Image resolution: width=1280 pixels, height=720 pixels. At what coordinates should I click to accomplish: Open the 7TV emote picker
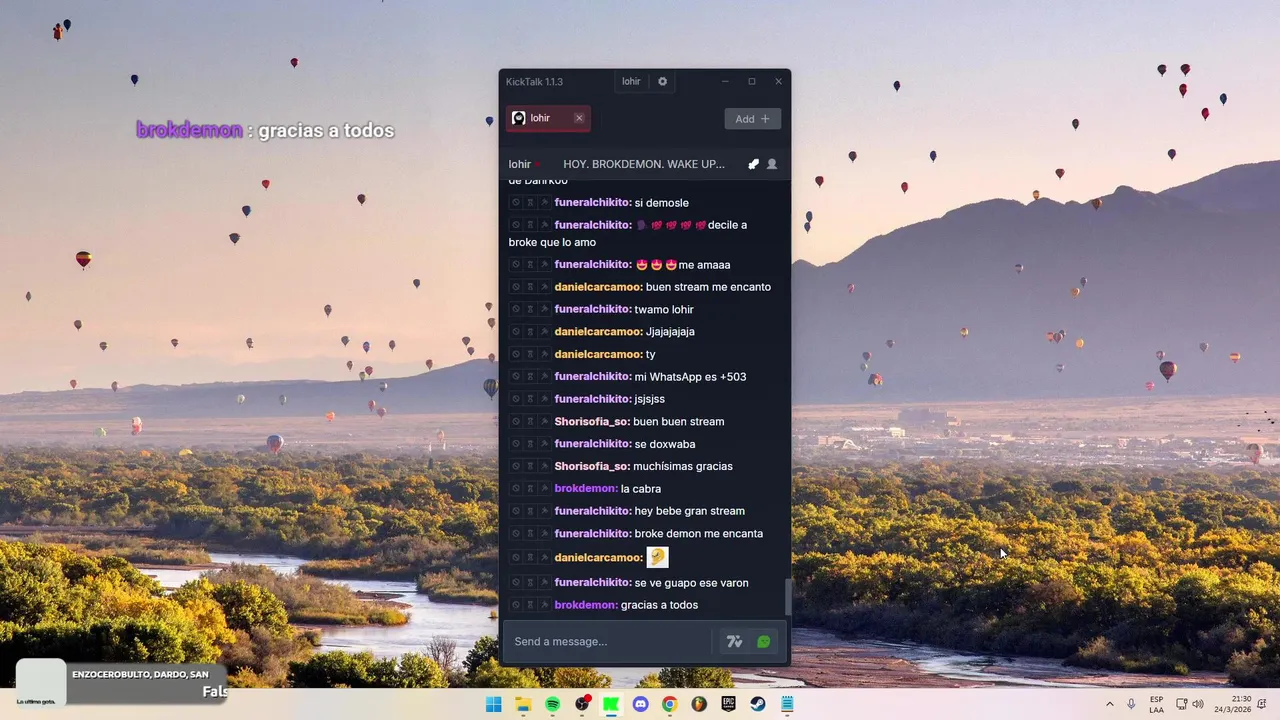pos(734,642)
